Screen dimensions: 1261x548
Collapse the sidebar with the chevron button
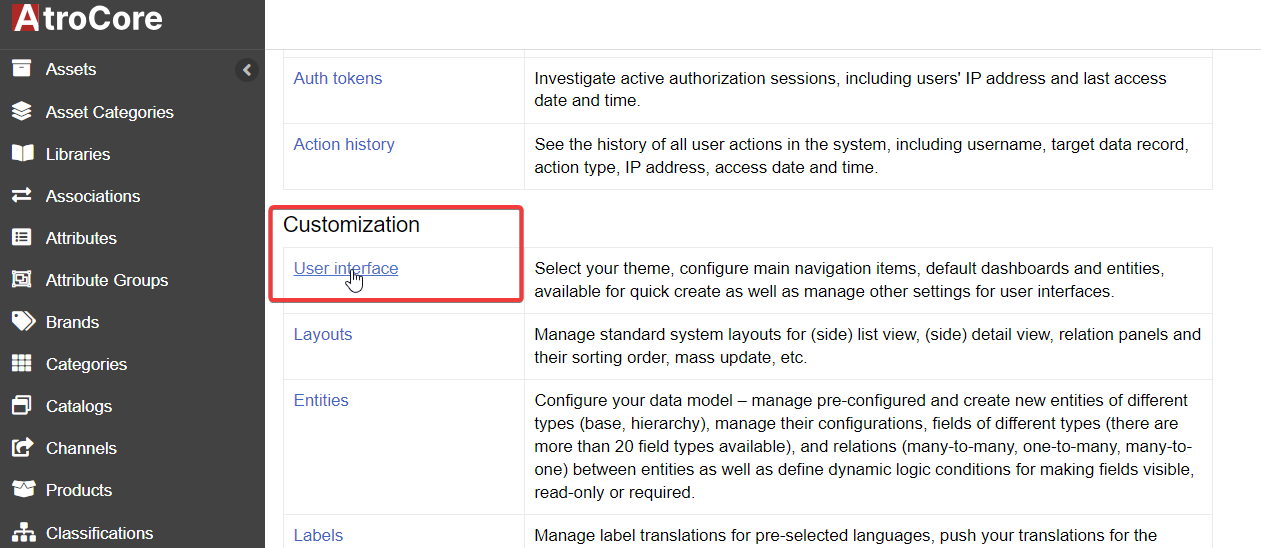[x=246, y=70]
